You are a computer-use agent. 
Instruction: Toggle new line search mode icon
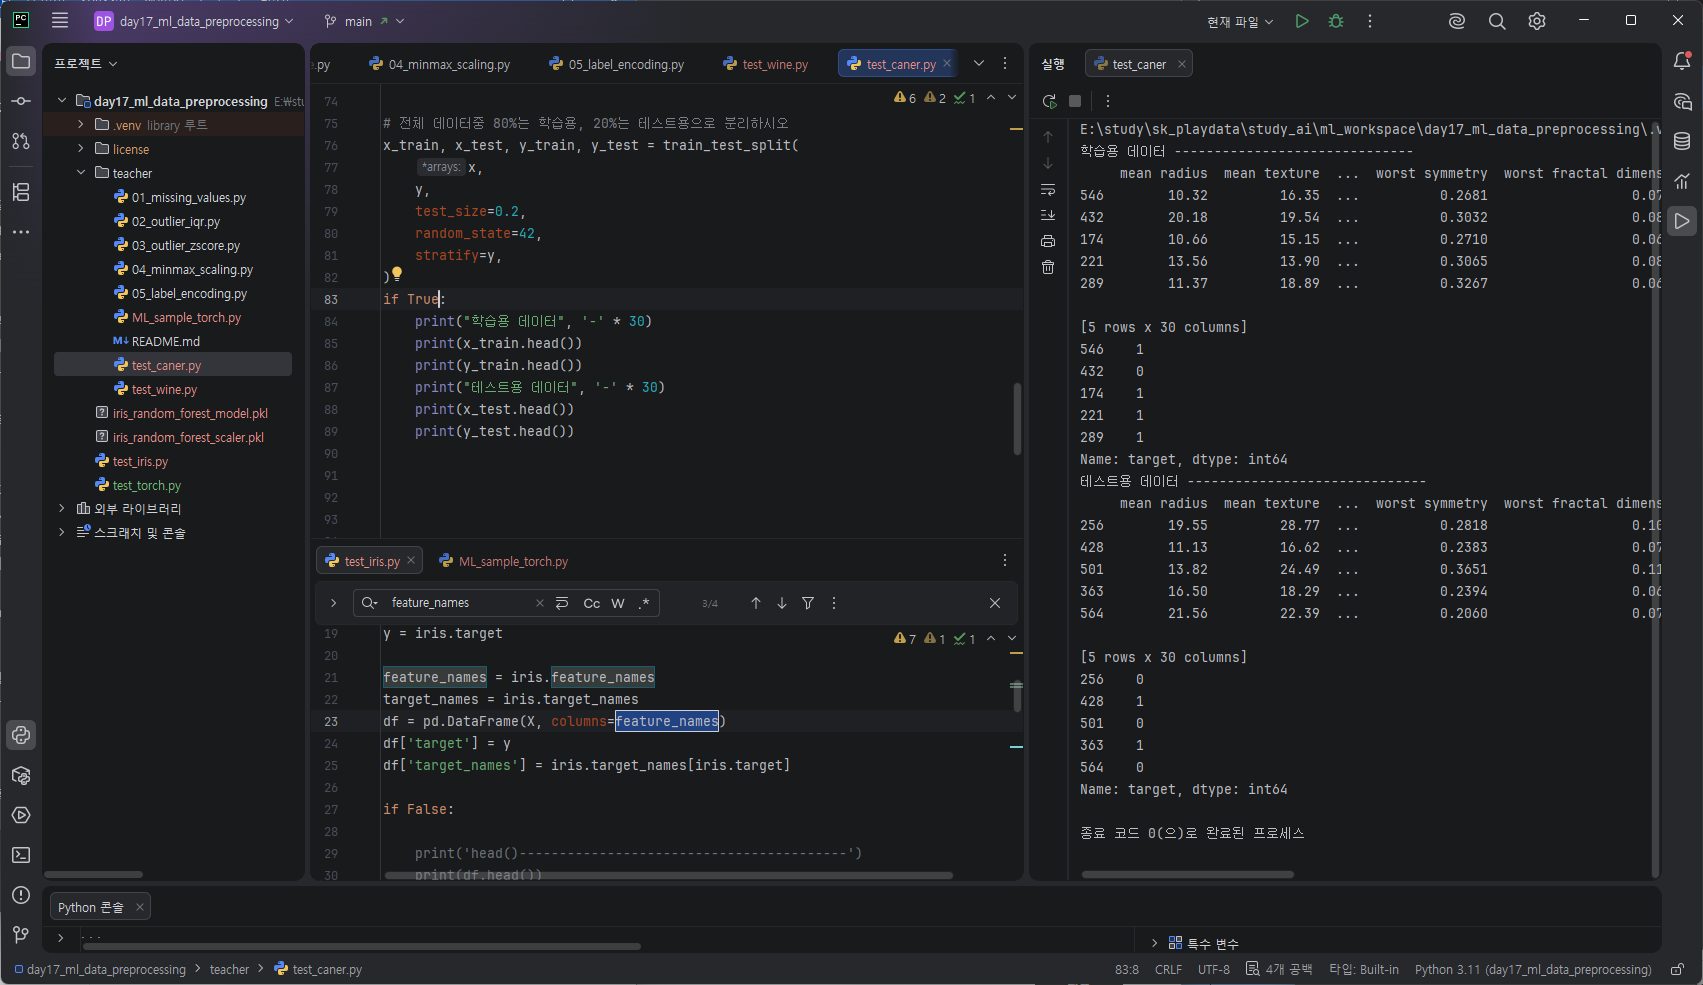tap(562, 603)
